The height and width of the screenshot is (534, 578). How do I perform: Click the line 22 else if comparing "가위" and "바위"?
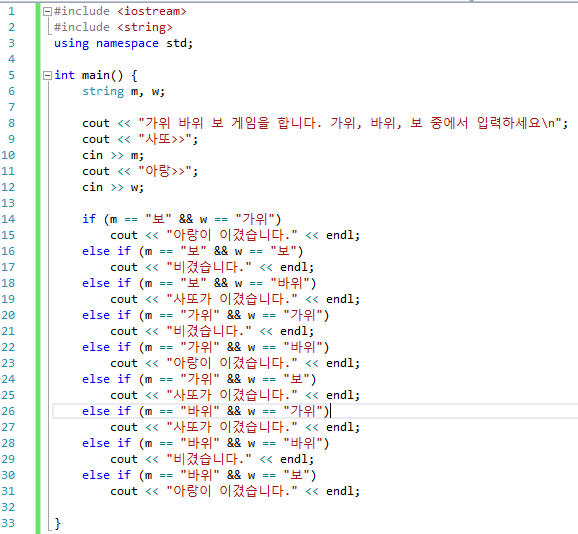point(205,348)
